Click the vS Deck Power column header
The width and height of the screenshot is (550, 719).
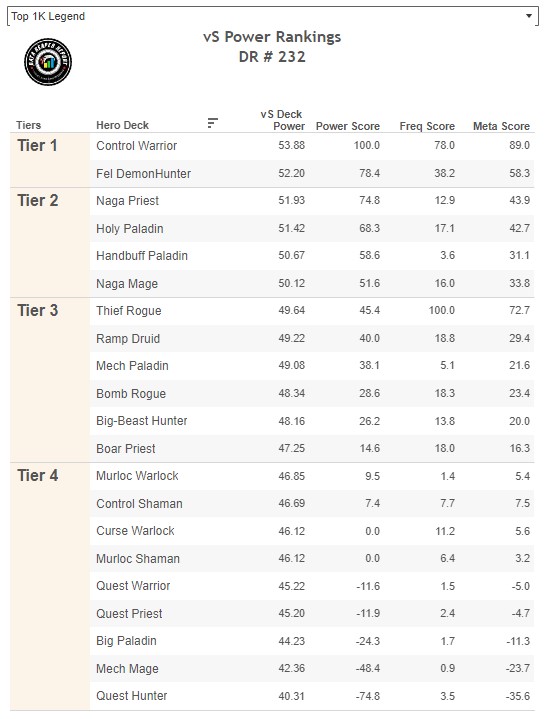(x=282, y=120)
